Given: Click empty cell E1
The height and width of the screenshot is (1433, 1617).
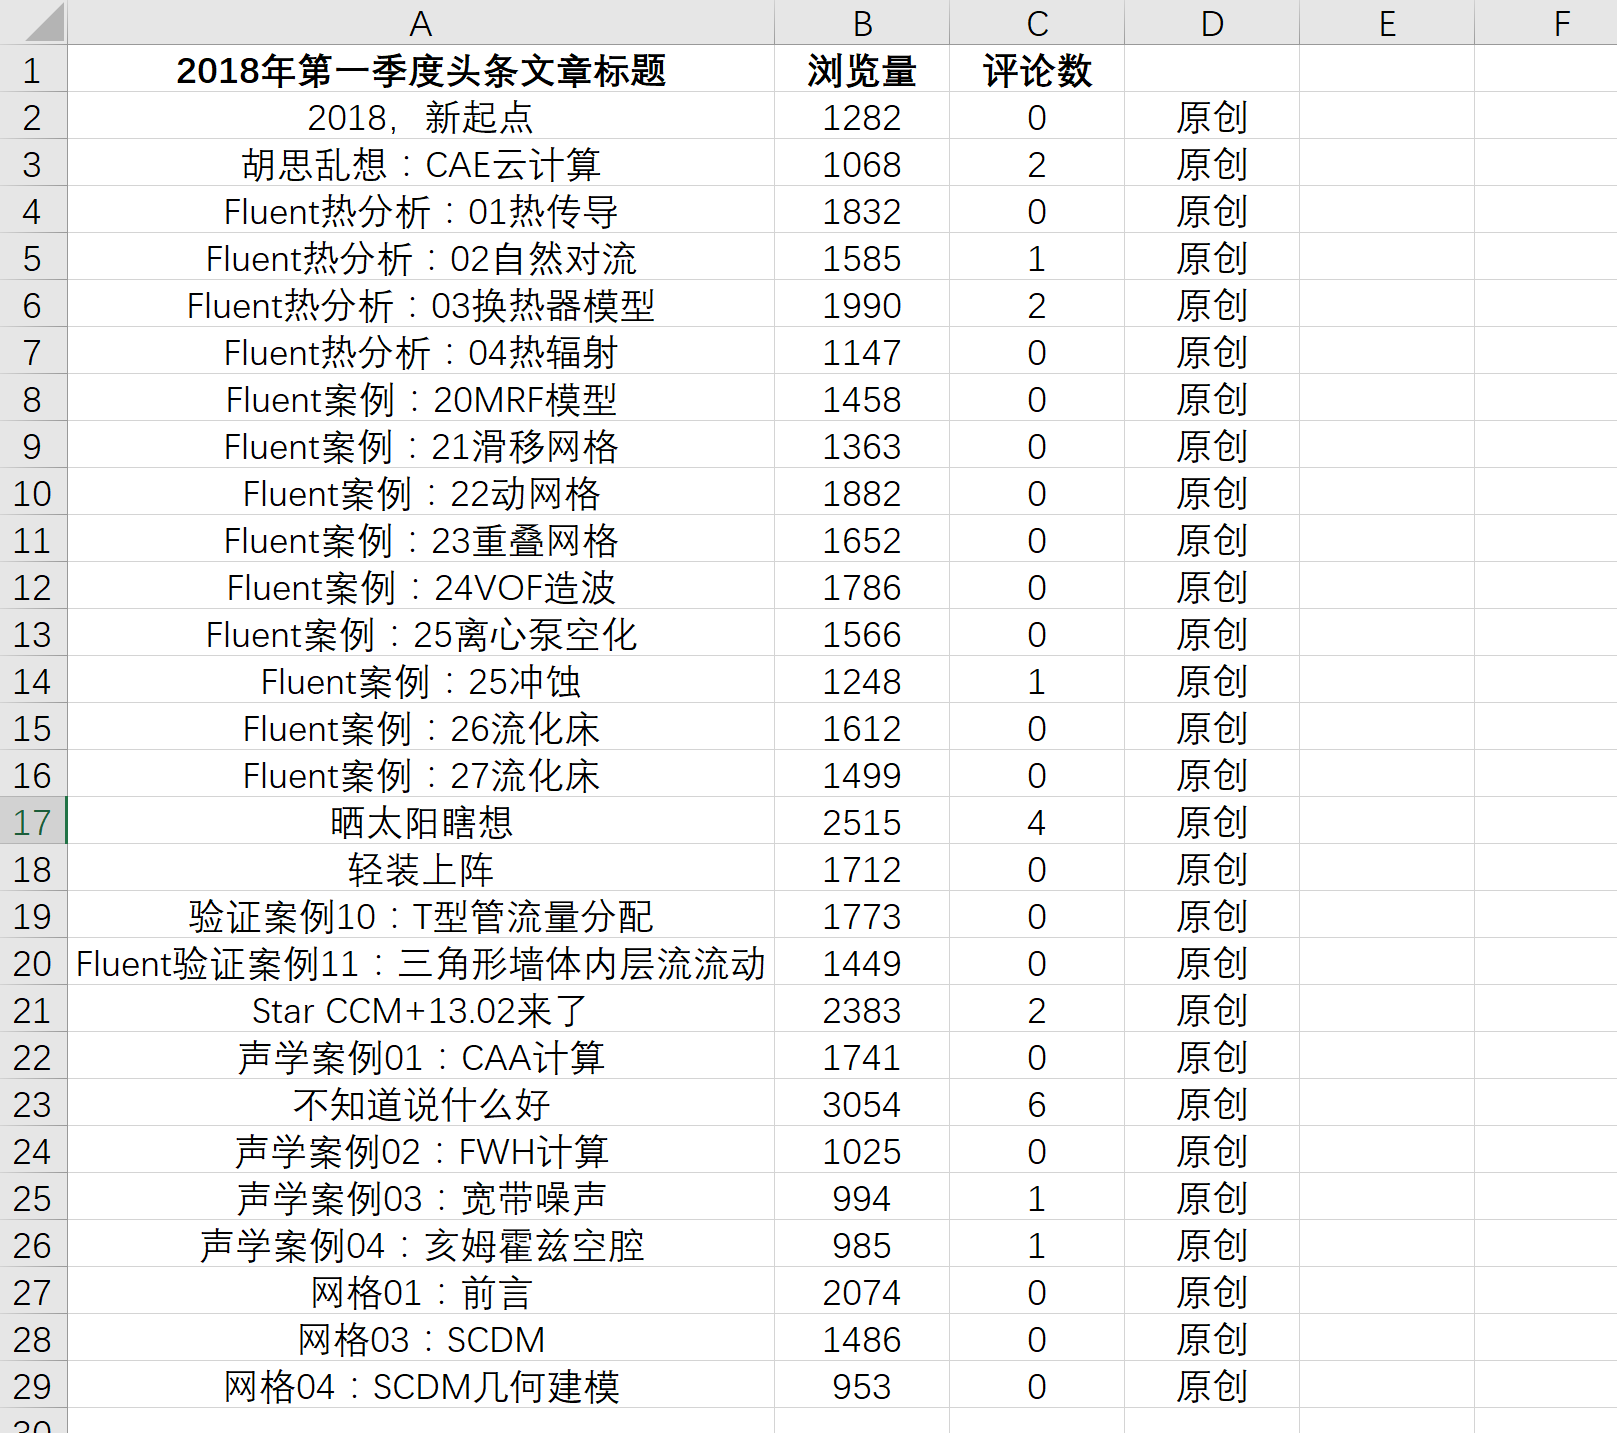Looking at the screenshot, I should click(x=1387, y=69).
